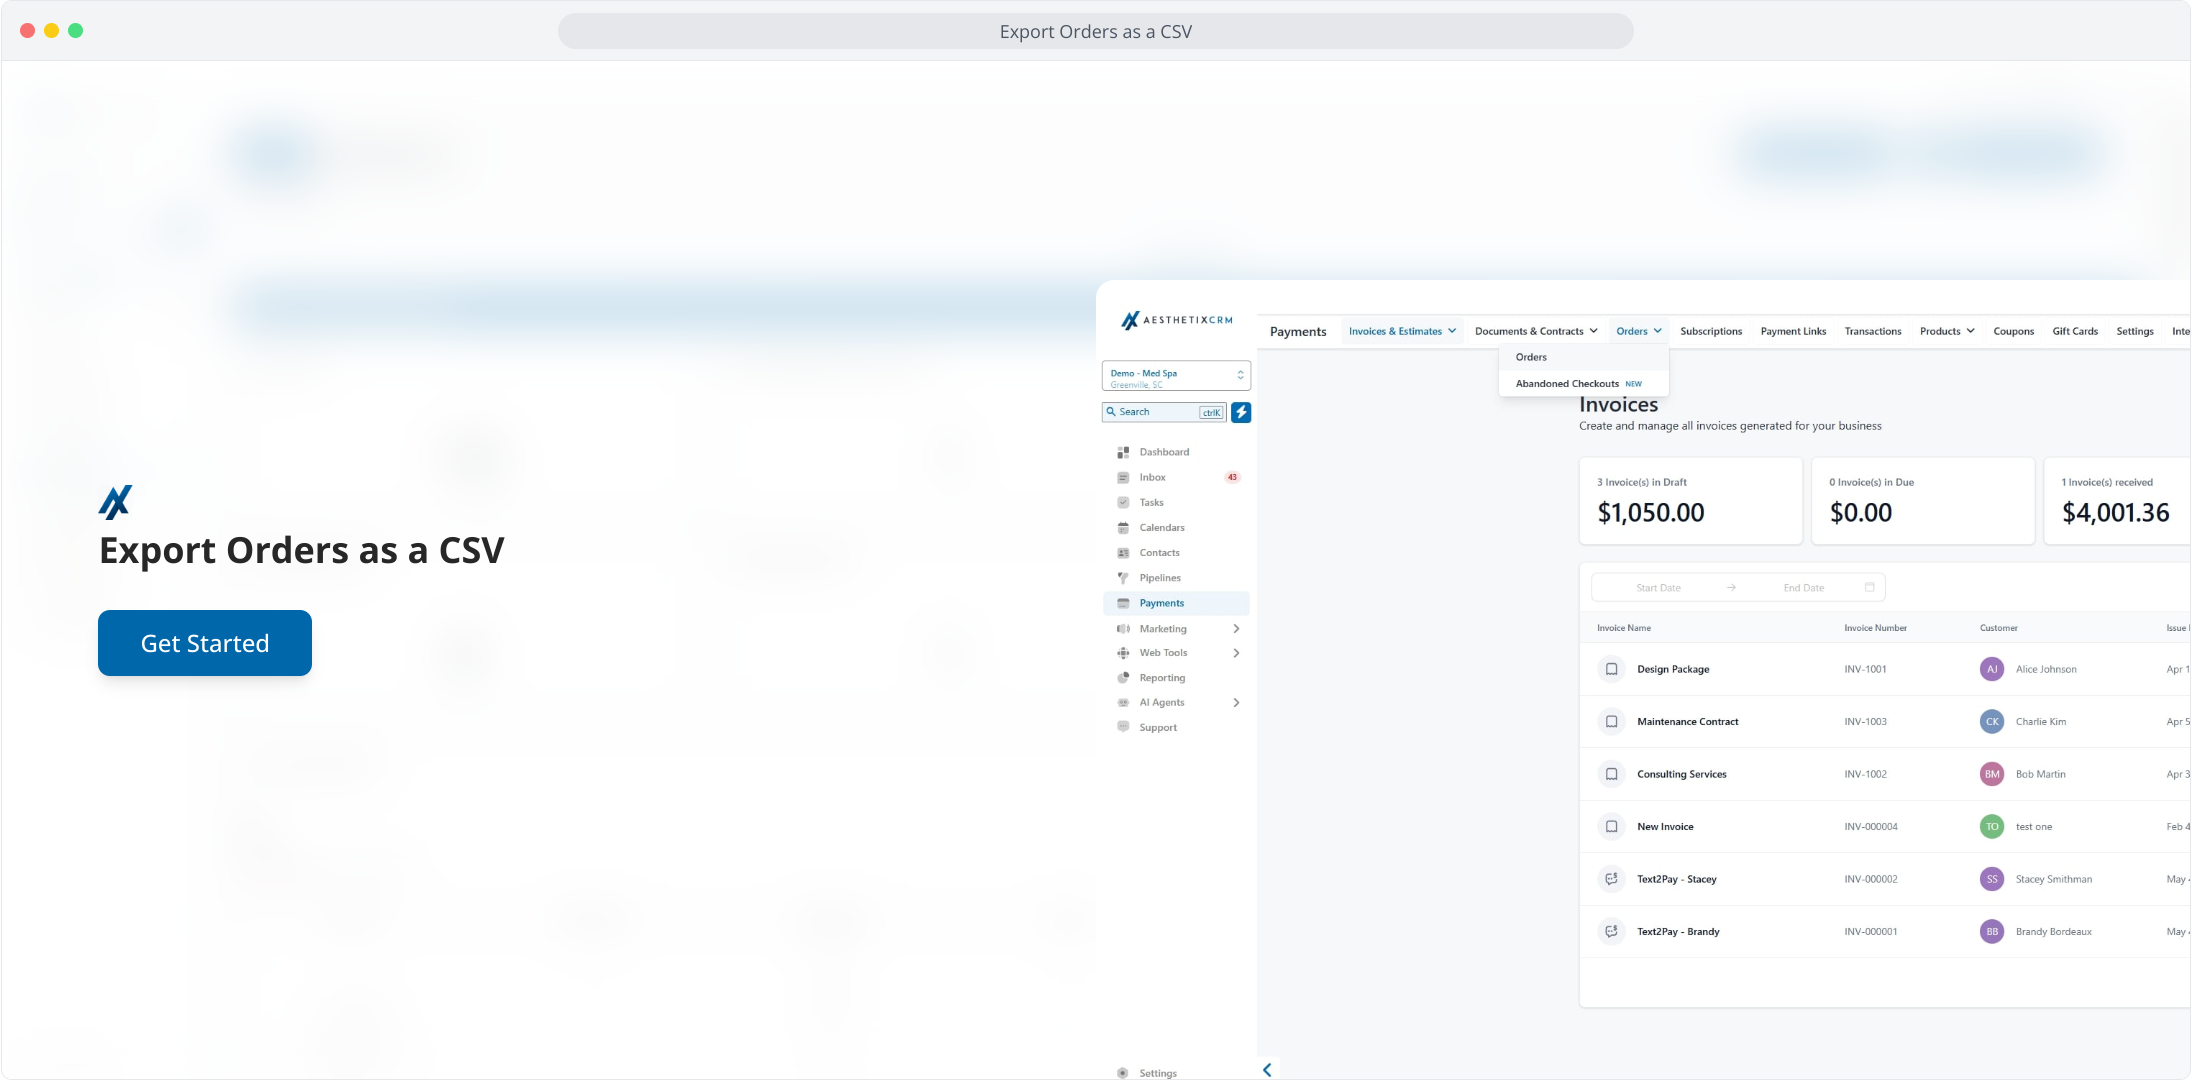2192x1080 pixels.
Task: Open the Demo - Med Spa account switcher
Action: [1176, 377]
